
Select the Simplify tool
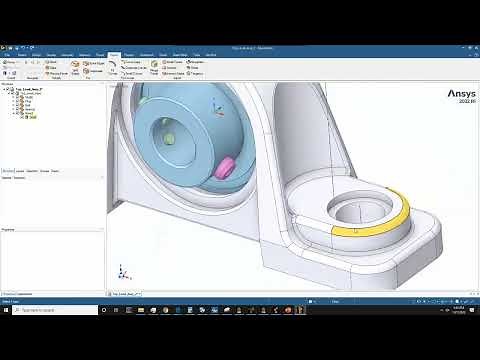point(169,68)
